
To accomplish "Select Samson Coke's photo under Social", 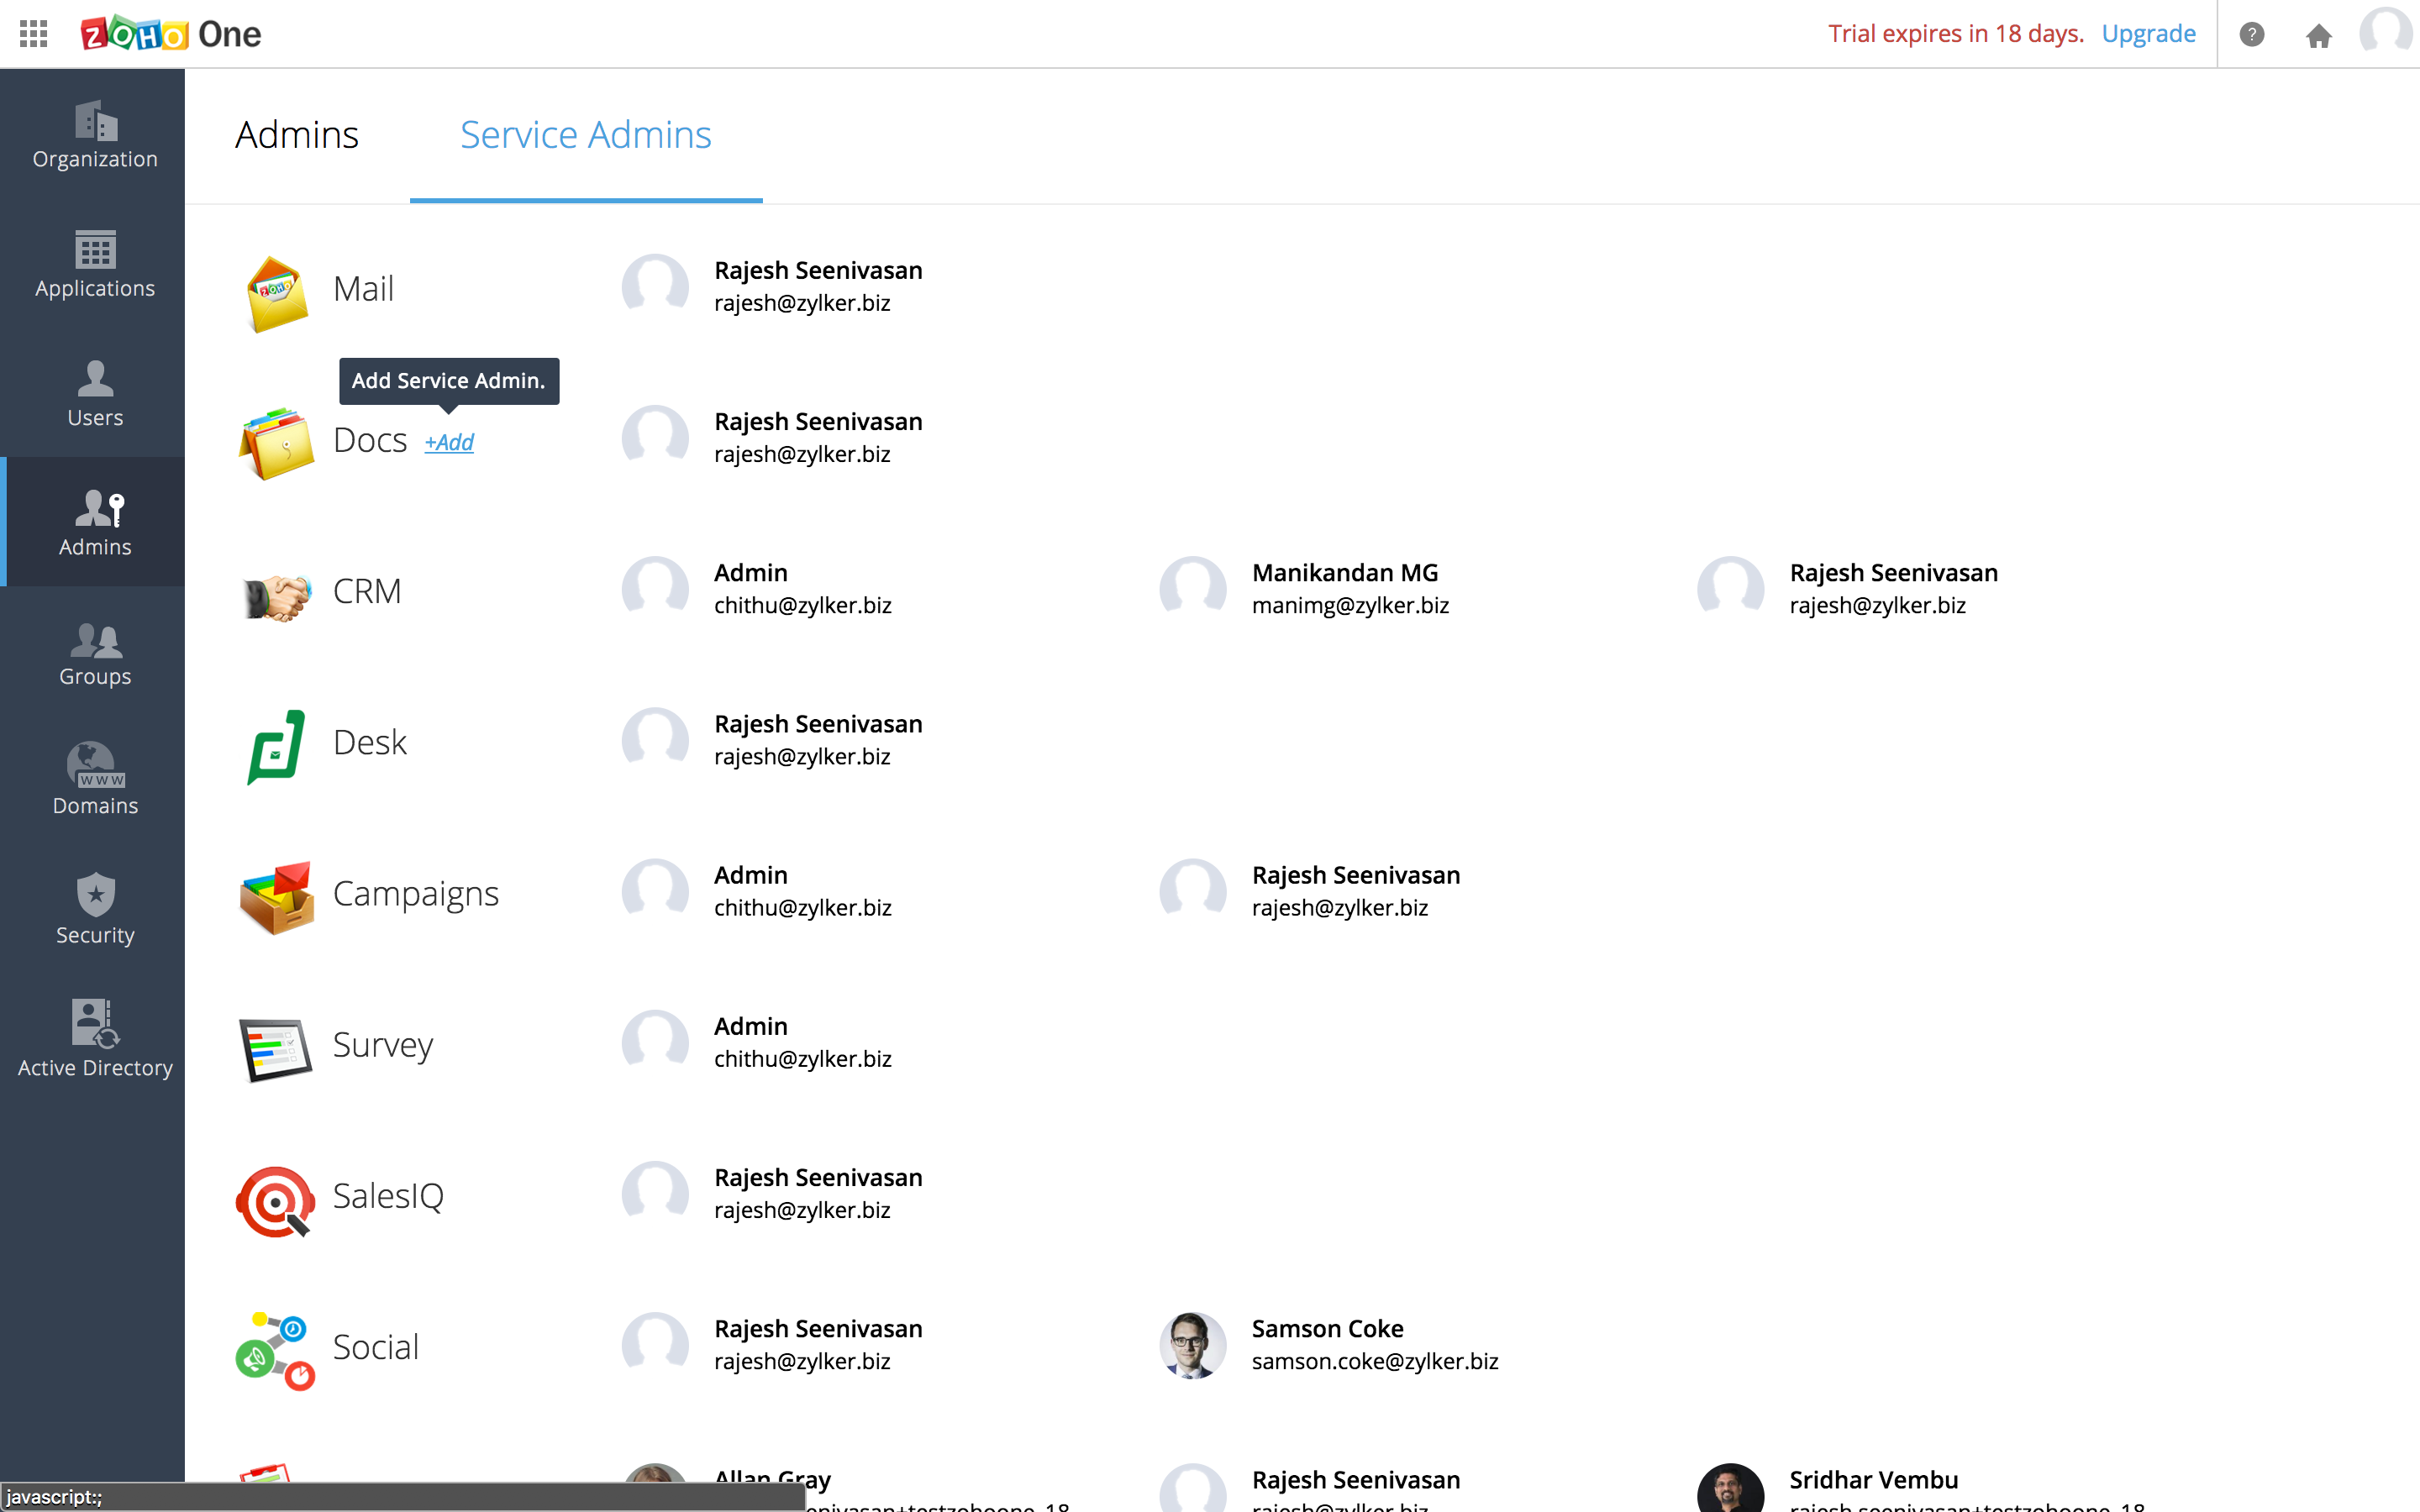I will [1193, 1345].
